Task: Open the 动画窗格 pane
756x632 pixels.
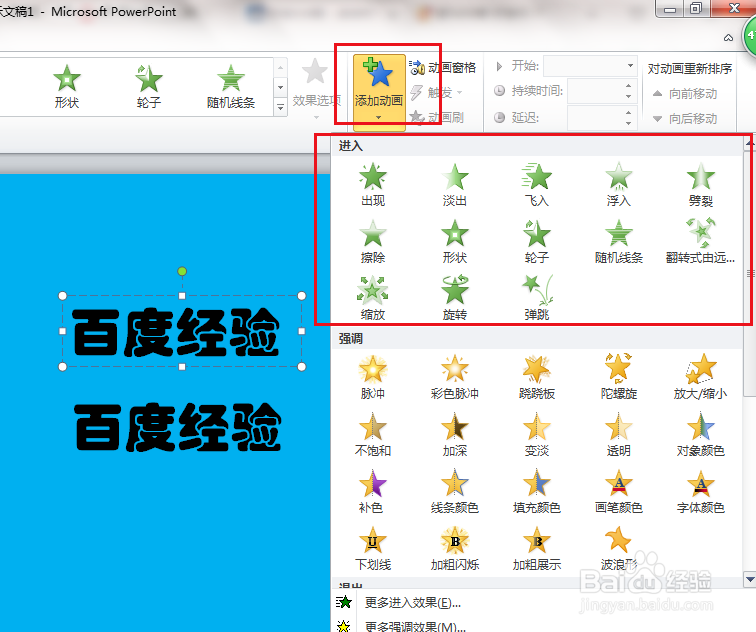Action: pyautogui.click(x=443, y=67)
